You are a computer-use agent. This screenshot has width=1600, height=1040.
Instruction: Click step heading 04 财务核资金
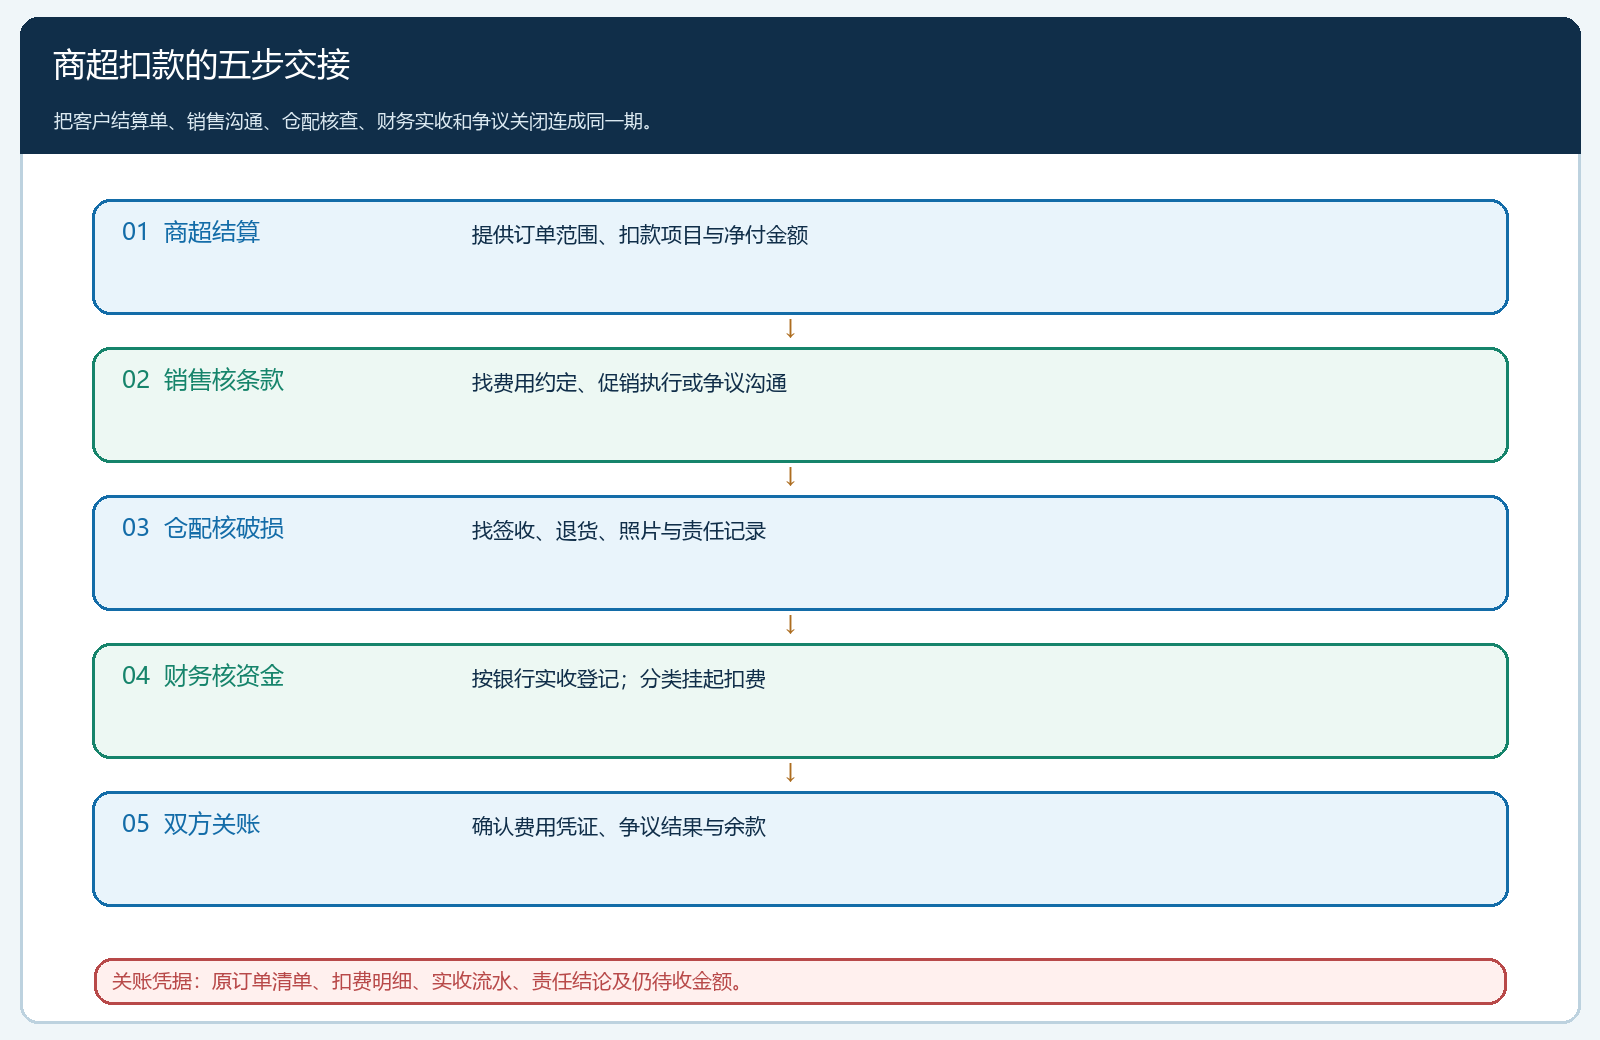(203, 676)
